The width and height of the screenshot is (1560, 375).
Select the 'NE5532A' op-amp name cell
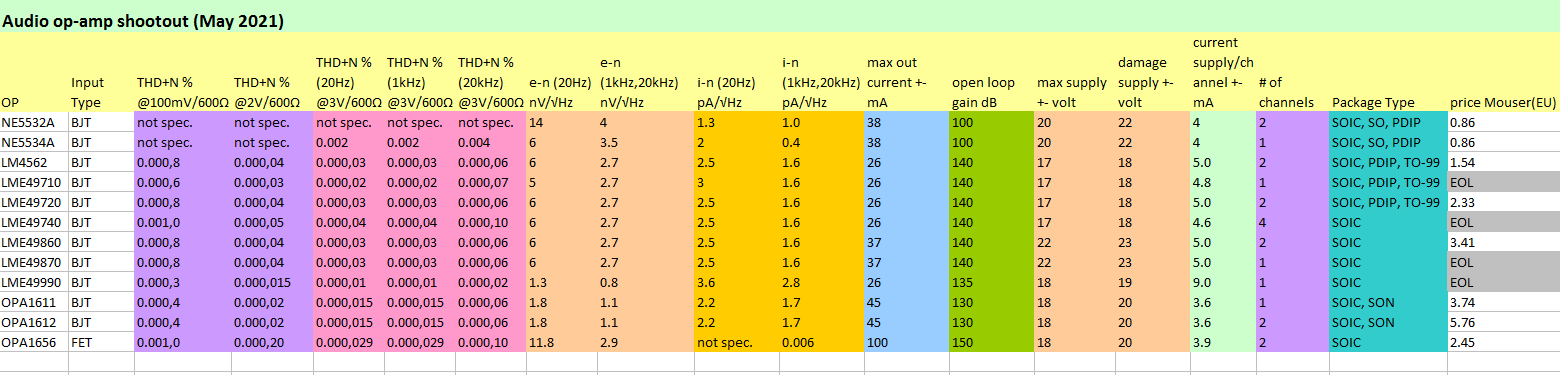pyautogui.click(x=34, y=121)
